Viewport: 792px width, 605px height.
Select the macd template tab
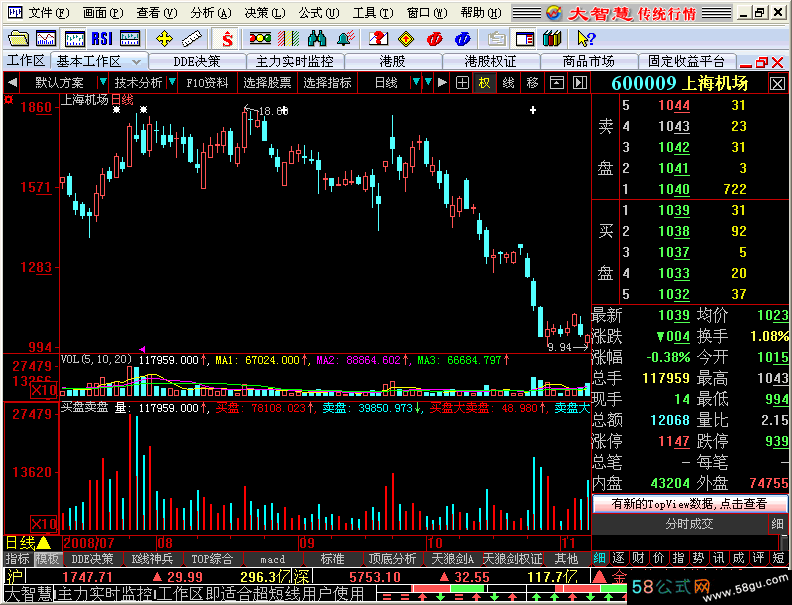(273, 559)
